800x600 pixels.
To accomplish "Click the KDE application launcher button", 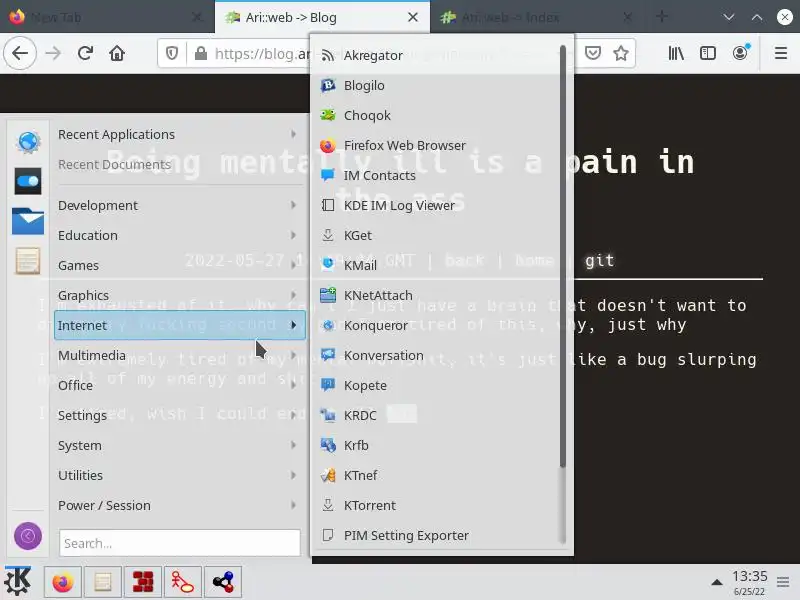I will 17,581.
